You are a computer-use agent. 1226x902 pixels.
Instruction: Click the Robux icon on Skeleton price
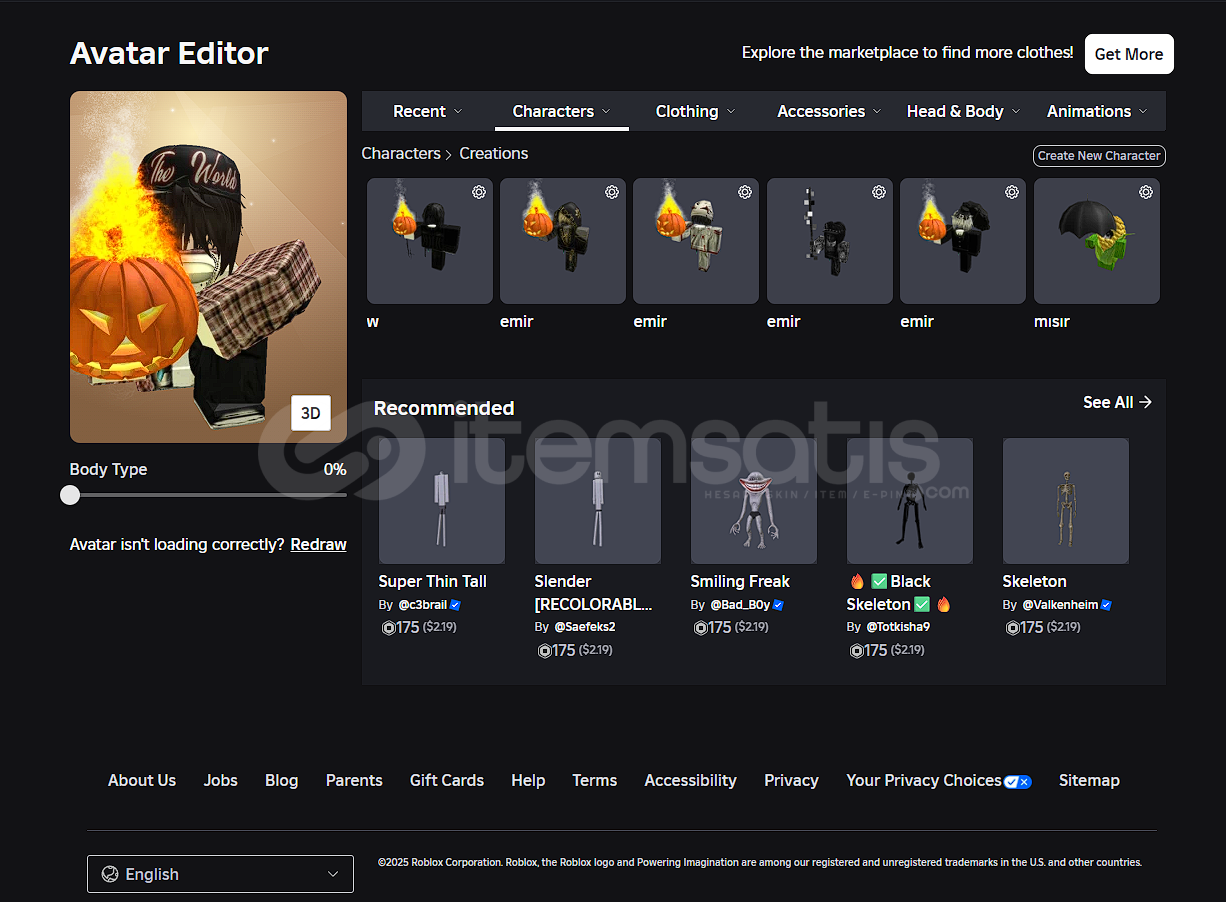[x=1013, y=628]
